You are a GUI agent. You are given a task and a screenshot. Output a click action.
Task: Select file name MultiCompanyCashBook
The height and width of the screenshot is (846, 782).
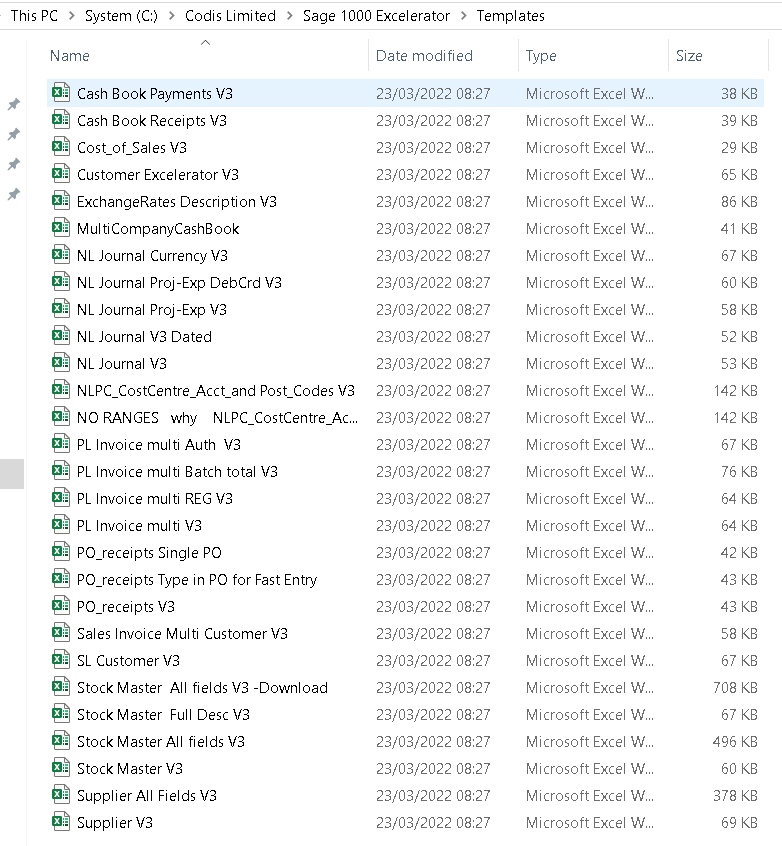pos(158,228)
